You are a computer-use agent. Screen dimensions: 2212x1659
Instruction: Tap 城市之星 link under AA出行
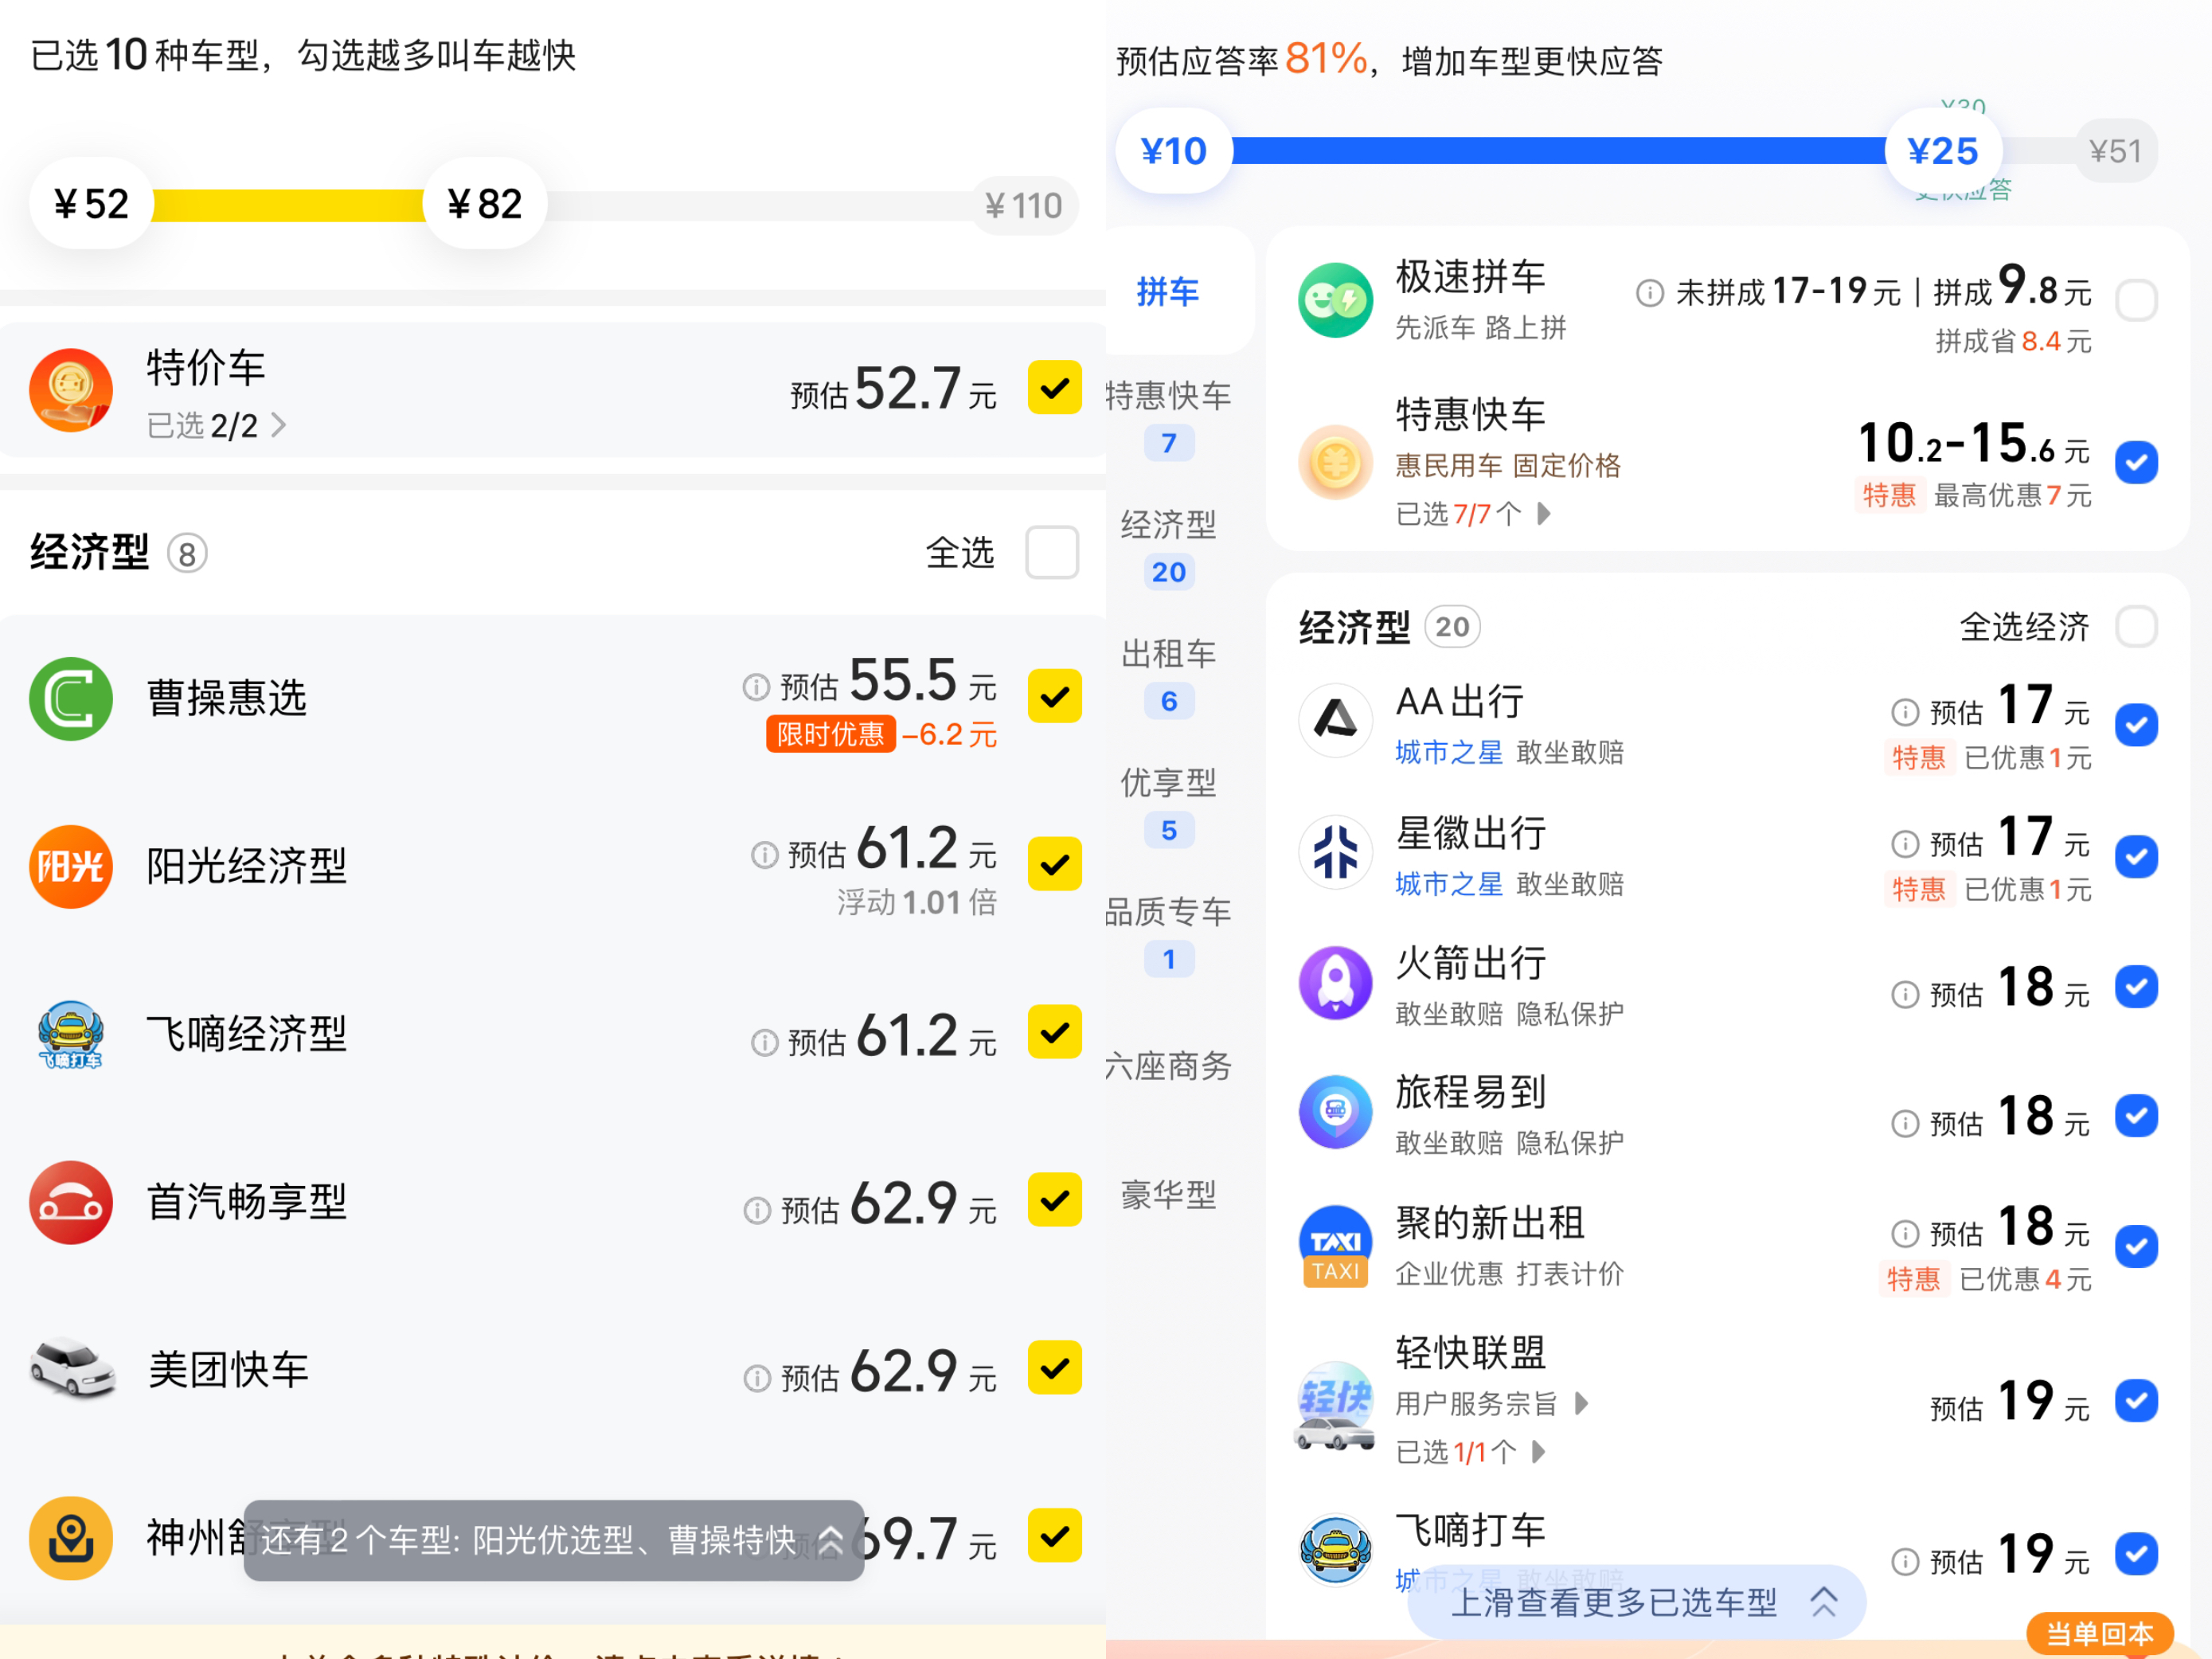(x=1448, y=752)
